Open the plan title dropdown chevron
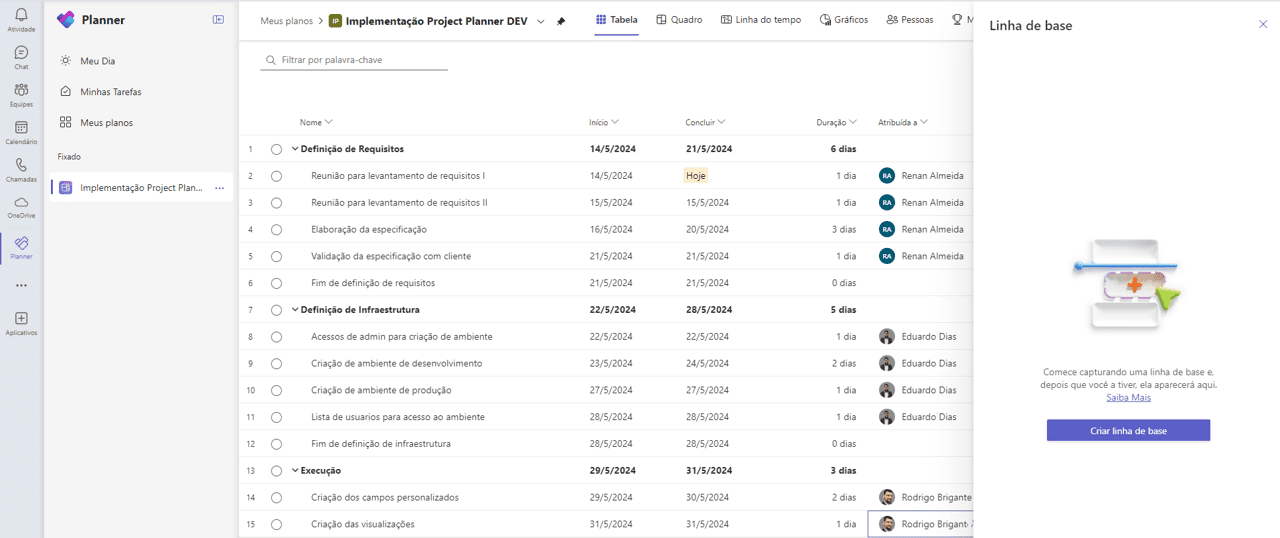Viewport: 1280px width, 538px height. point(541,21)
